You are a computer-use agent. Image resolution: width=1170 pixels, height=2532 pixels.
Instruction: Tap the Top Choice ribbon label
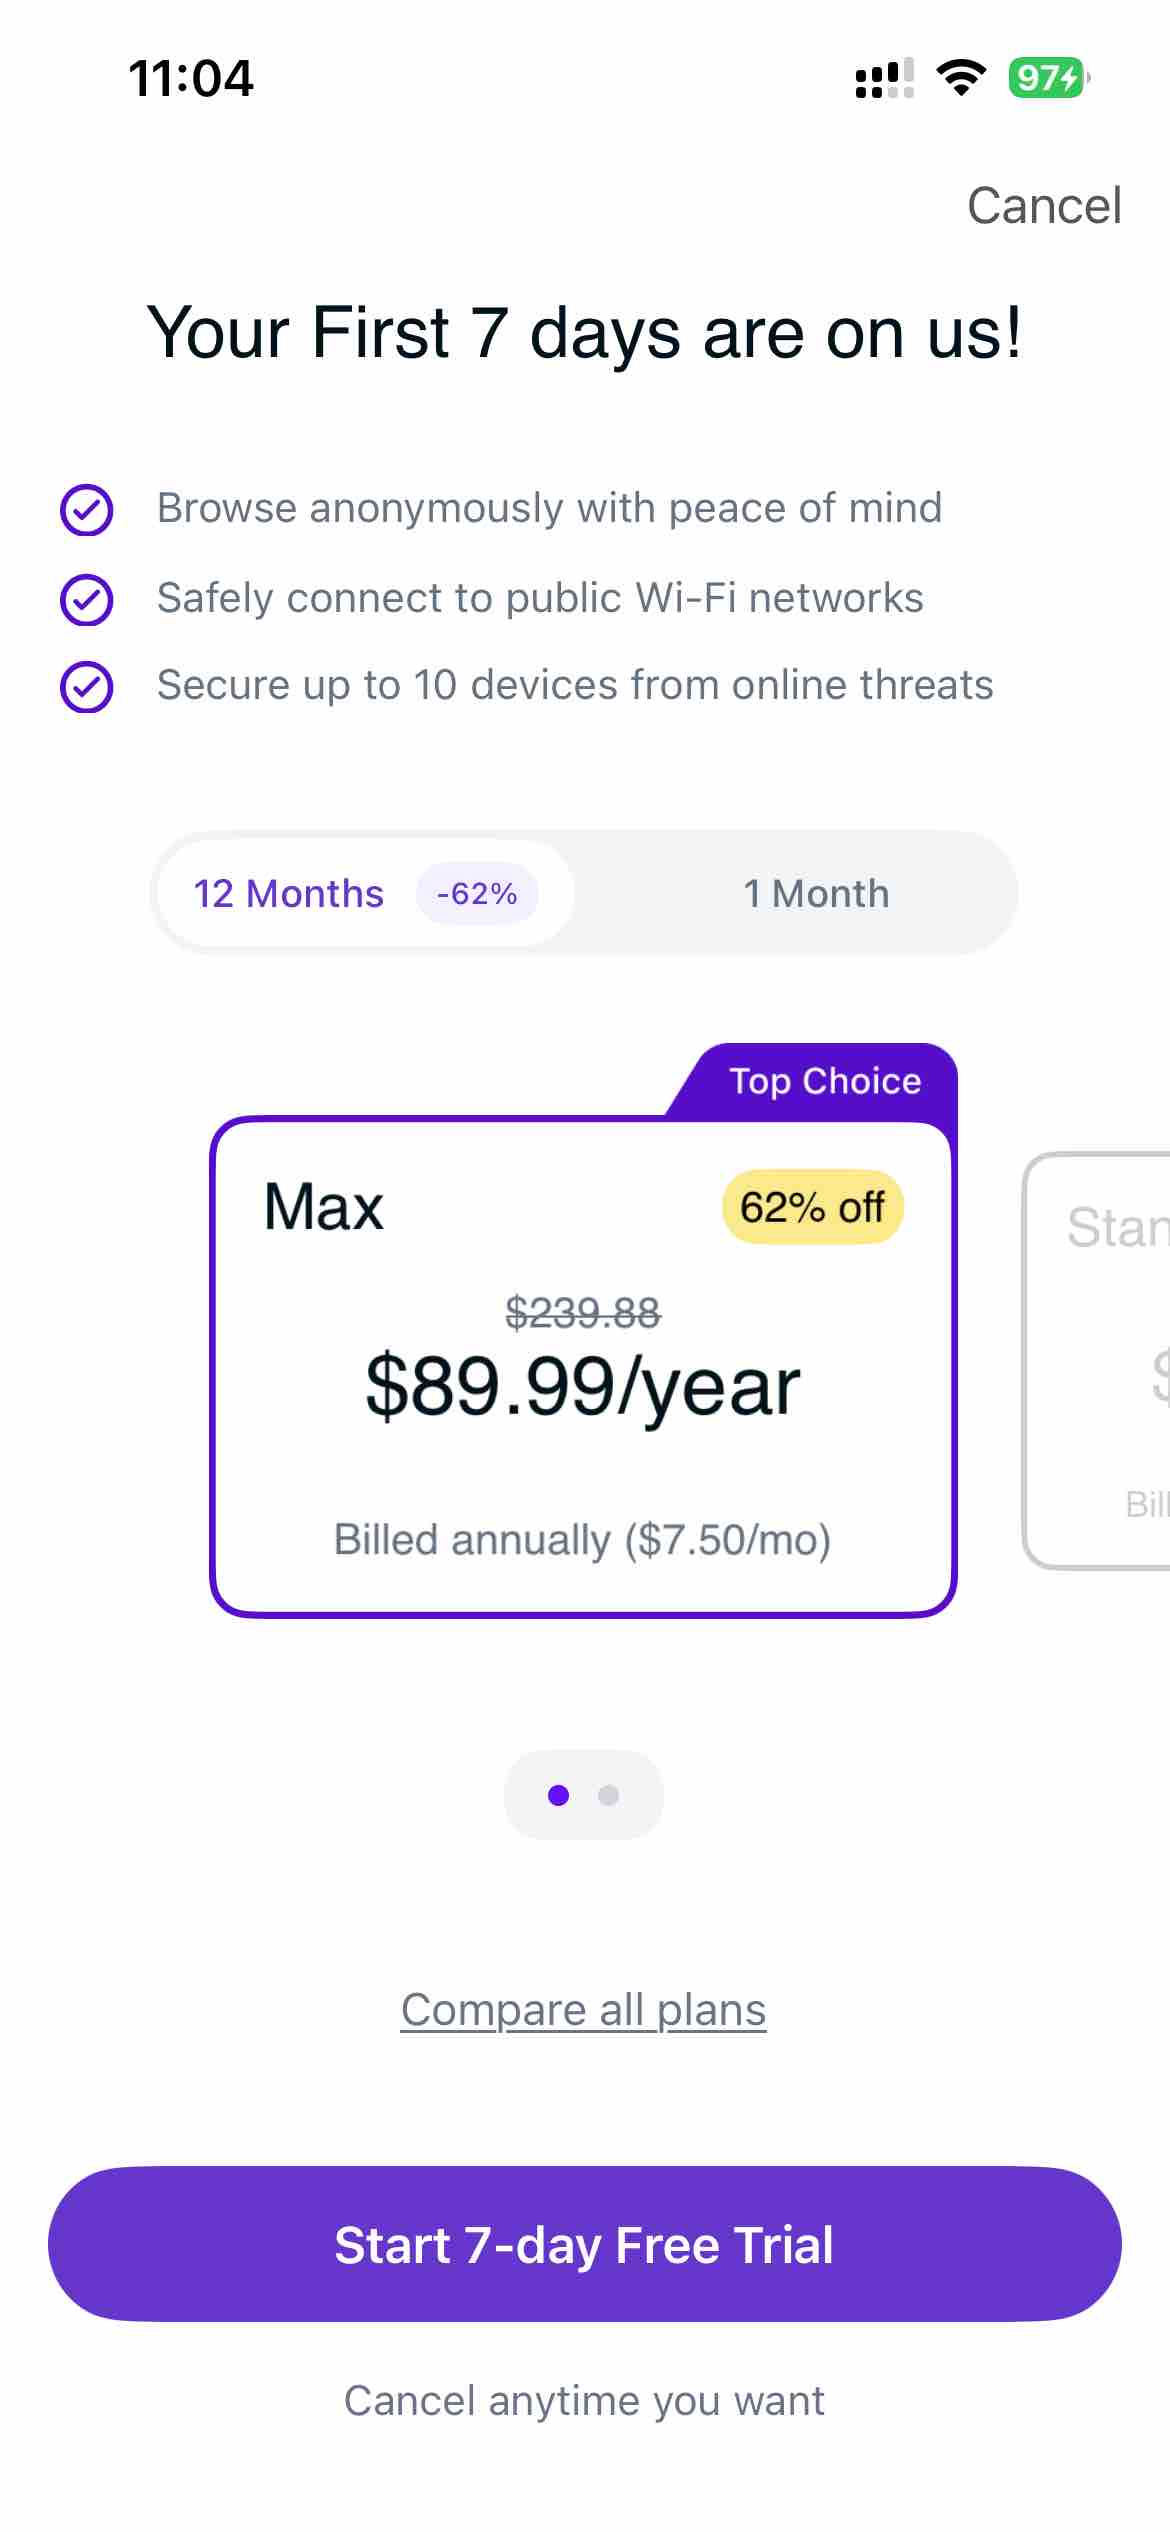pos(824,1080)
